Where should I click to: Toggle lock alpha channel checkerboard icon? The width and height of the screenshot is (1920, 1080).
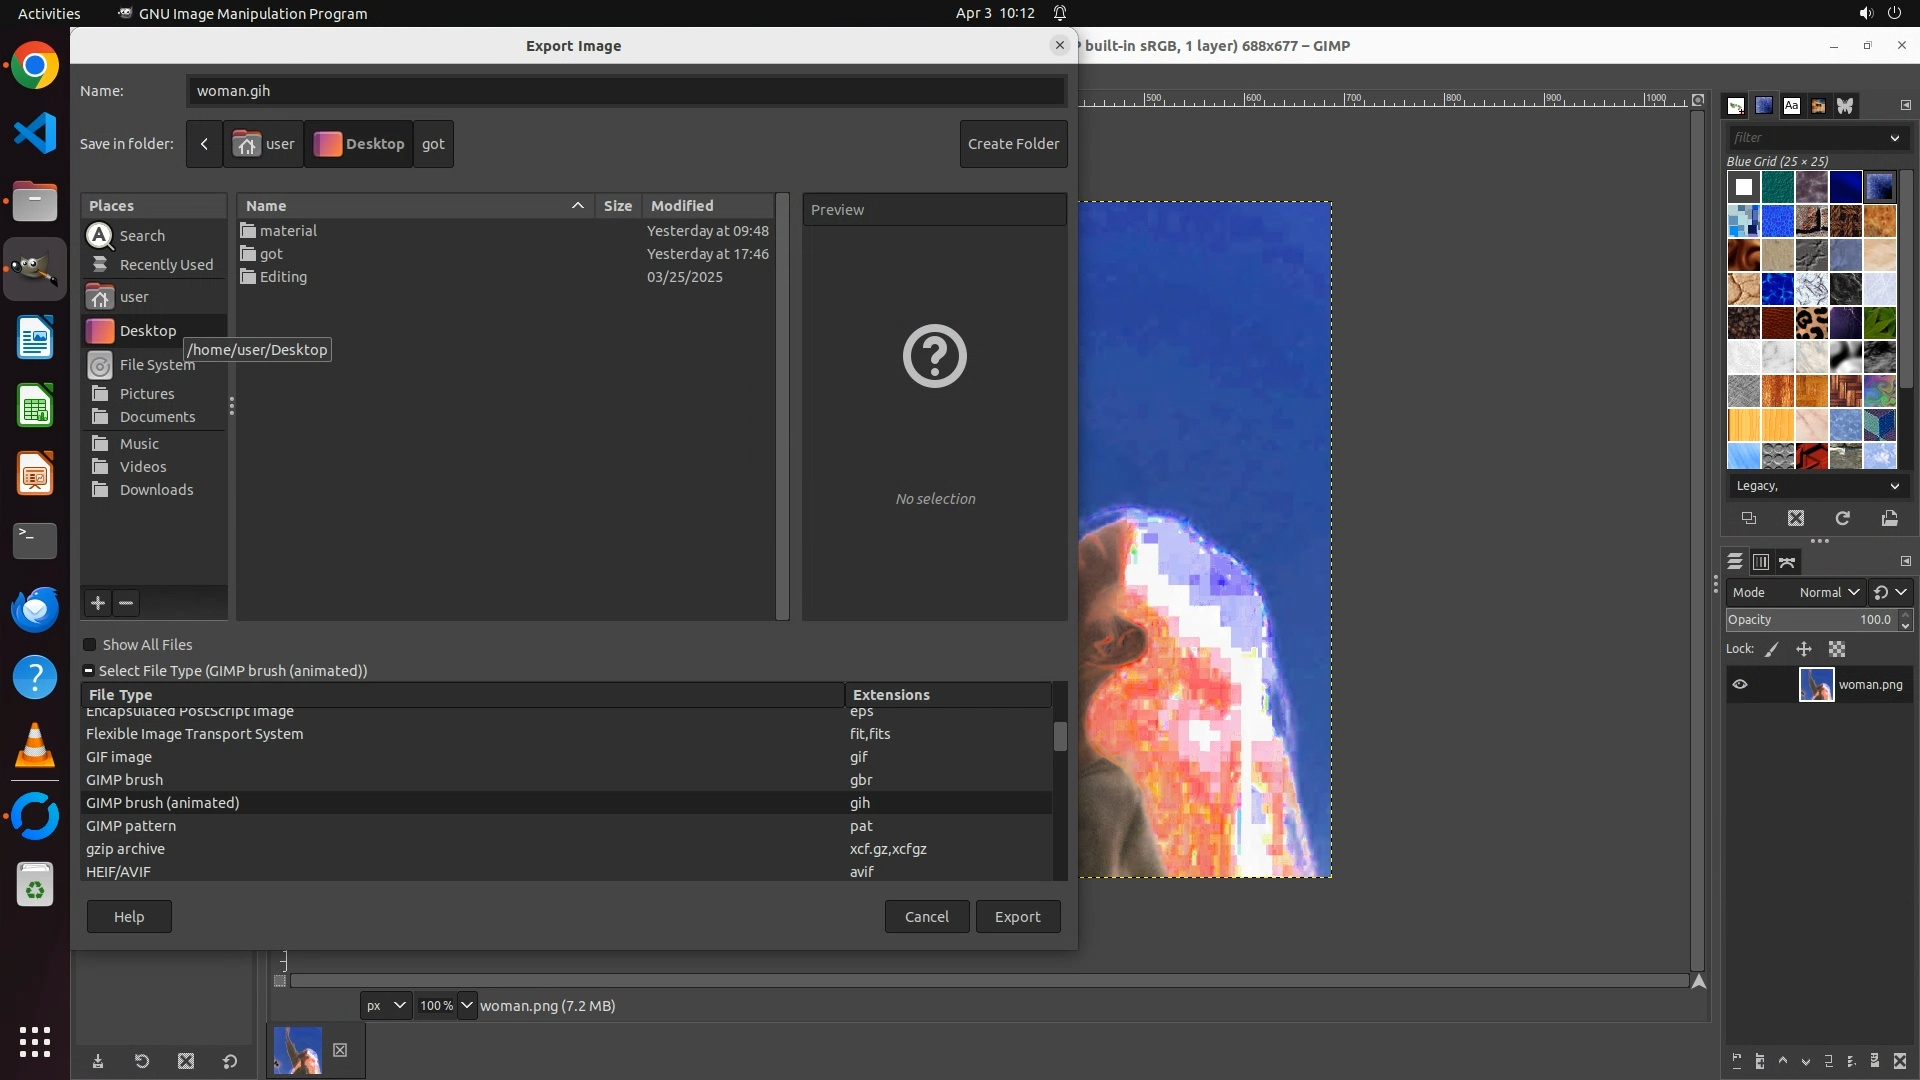coord(1837,649)
